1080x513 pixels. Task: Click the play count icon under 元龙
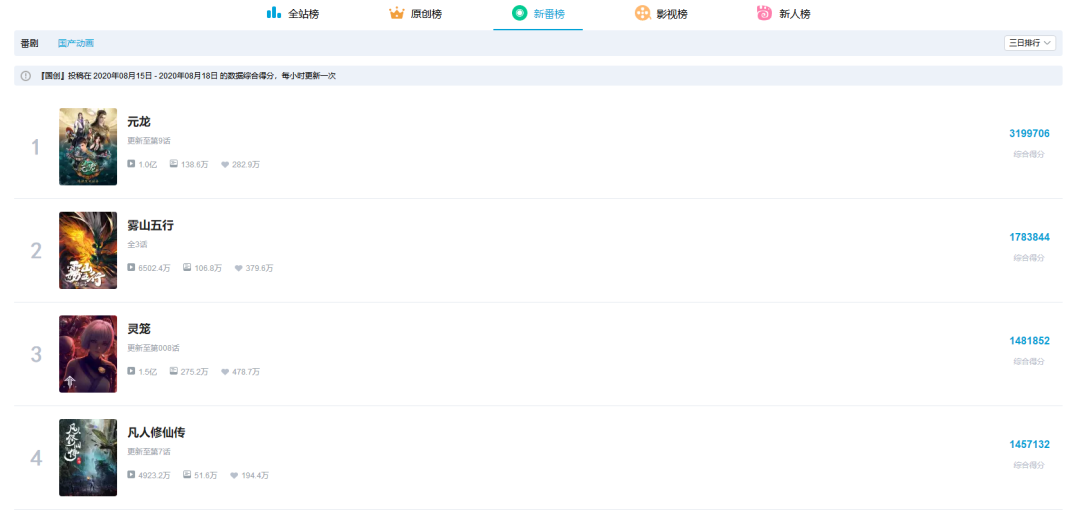coord(131,164)
